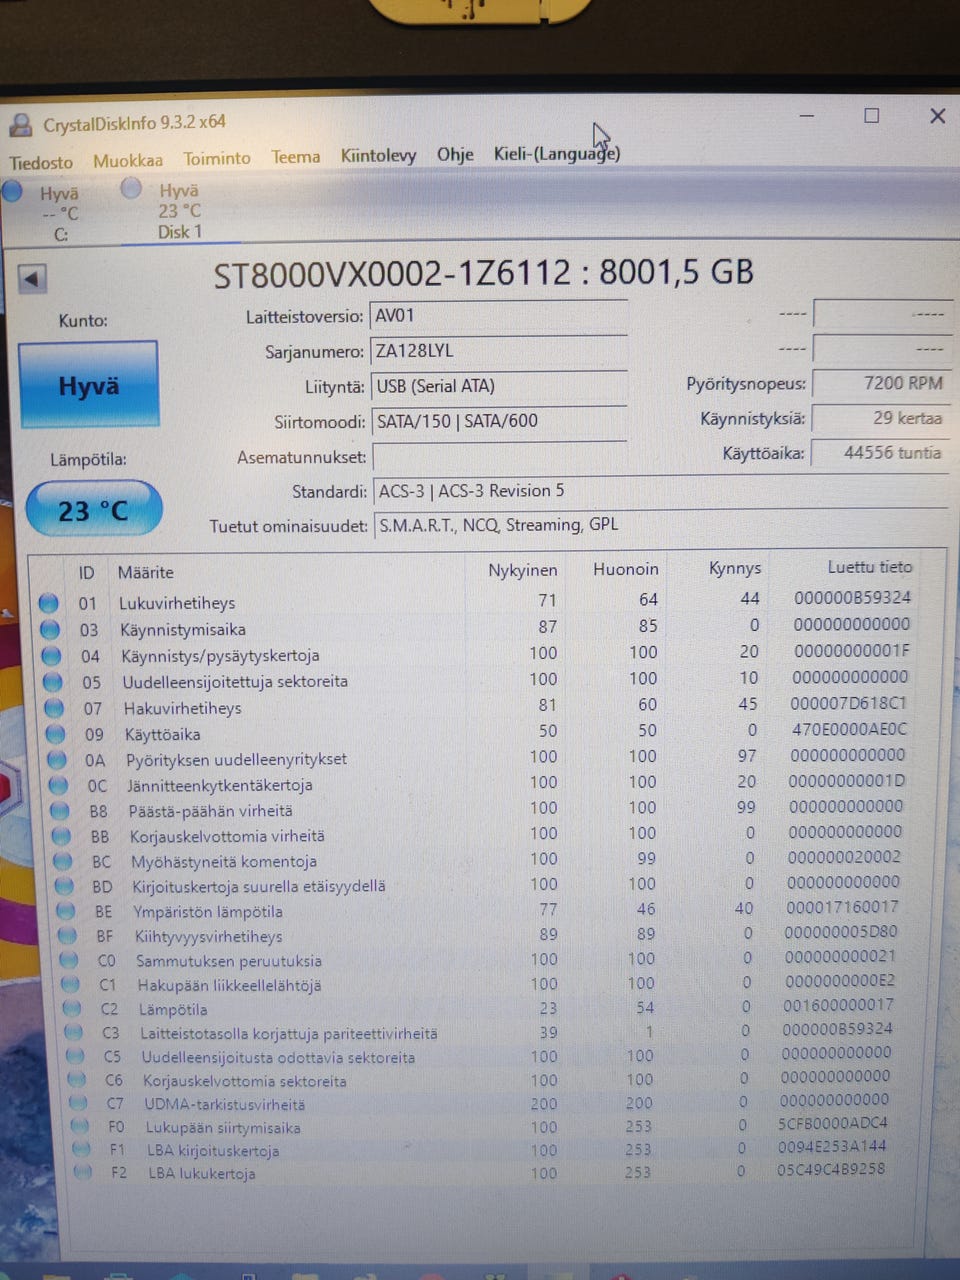Click the status icon for Hakuvirhetiheys
Image resolution: width=960 pixels, height=1280 pixels.
coord(56,708)
